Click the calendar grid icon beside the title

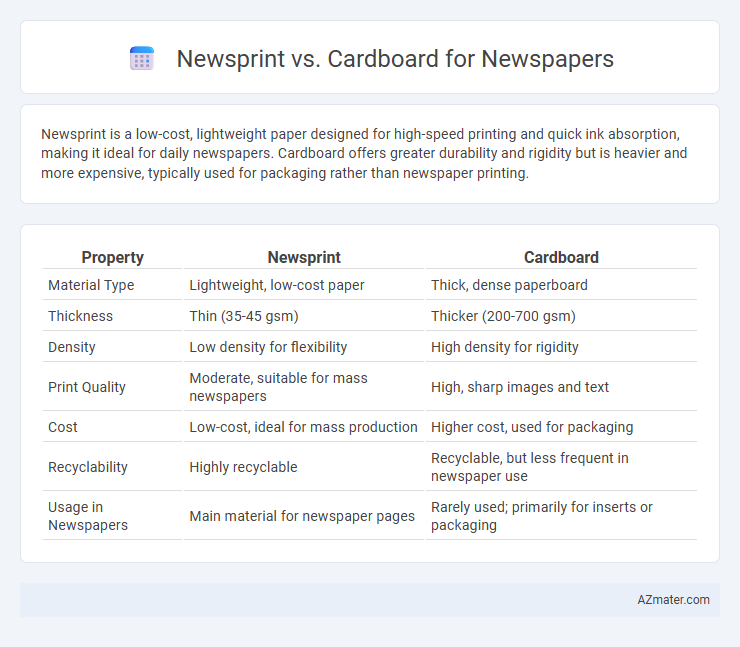click(x=142, y=59)
